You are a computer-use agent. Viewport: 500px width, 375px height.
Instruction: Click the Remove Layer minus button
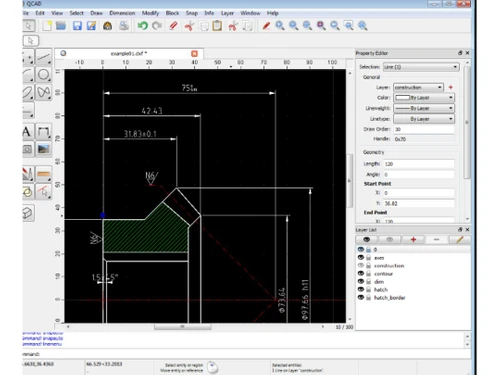[436, 240]
